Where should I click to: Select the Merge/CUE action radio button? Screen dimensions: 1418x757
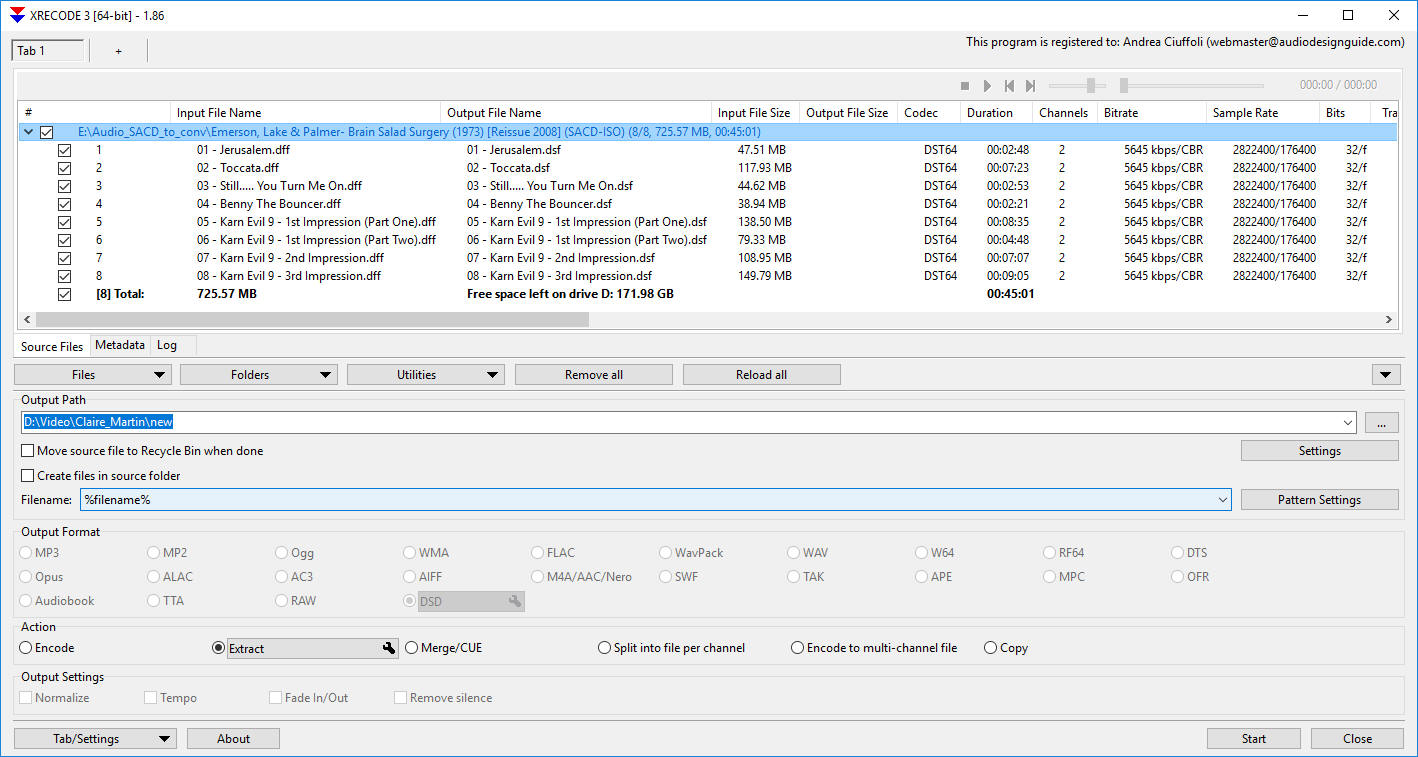[x=411, y=648]
